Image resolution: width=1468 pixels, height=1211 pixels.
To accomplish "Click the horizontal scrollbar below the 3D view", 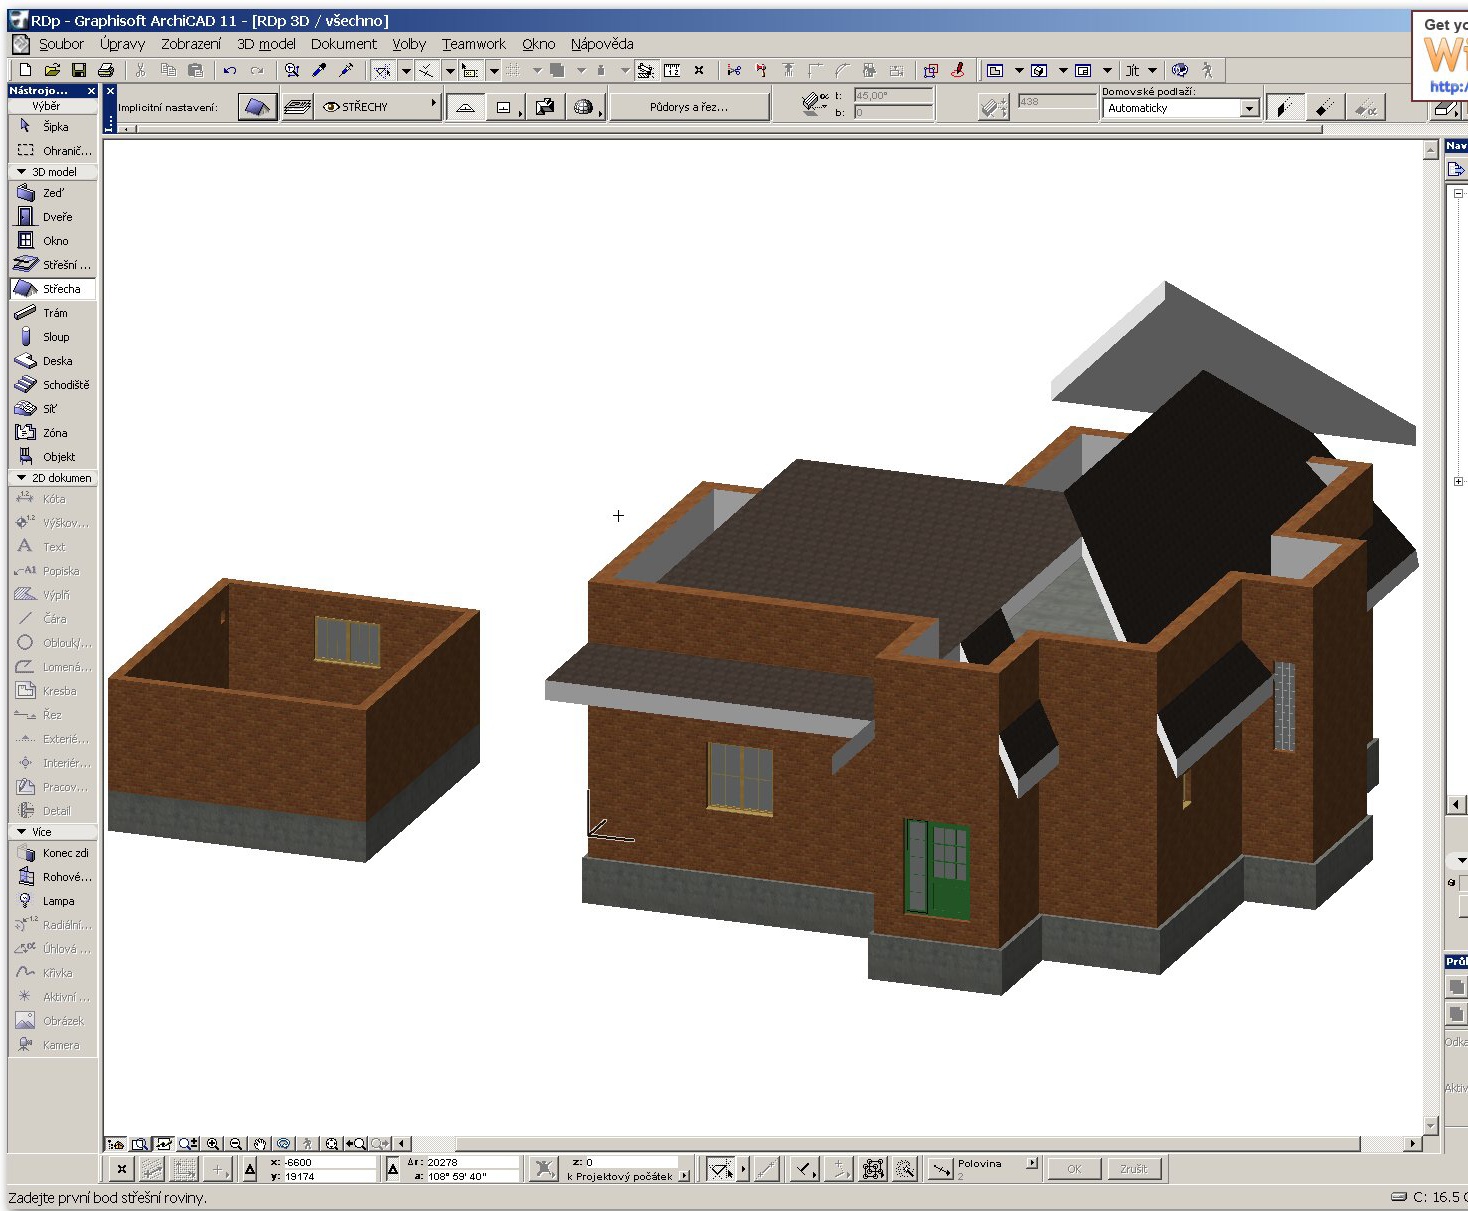I will tap(908, 1143).
